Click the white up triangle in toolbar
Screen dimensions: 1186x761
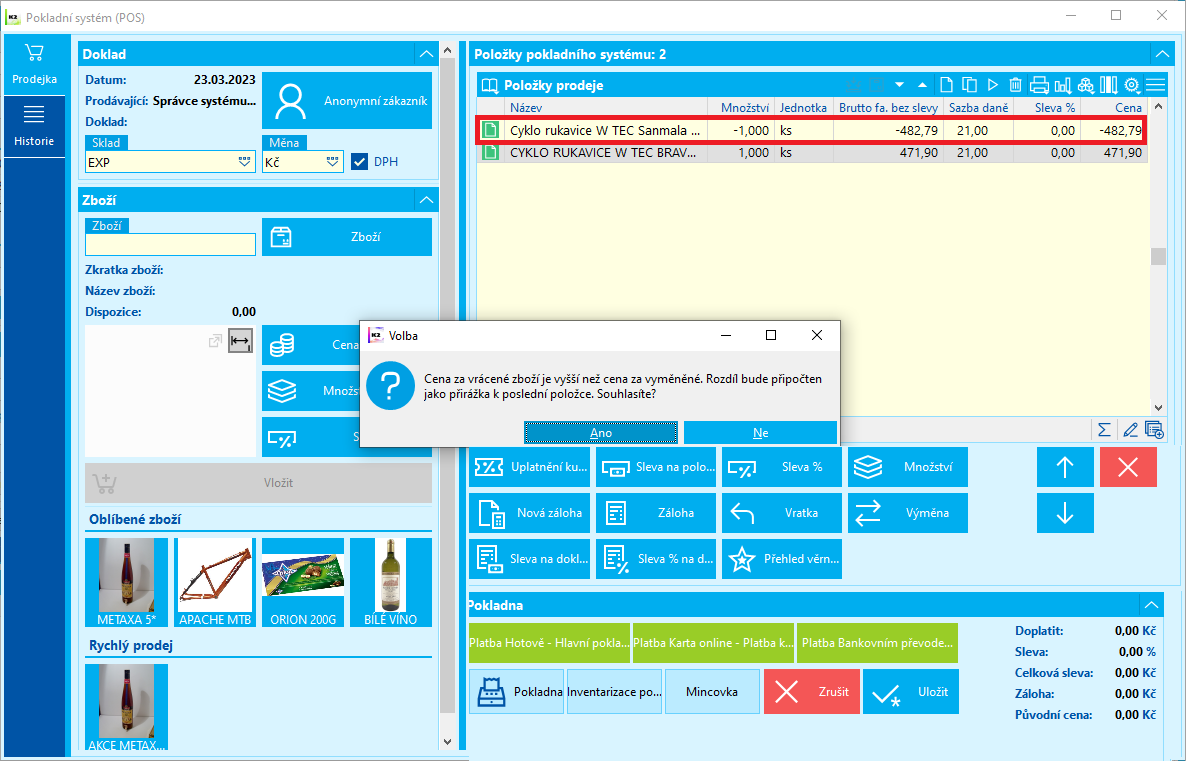922,85
